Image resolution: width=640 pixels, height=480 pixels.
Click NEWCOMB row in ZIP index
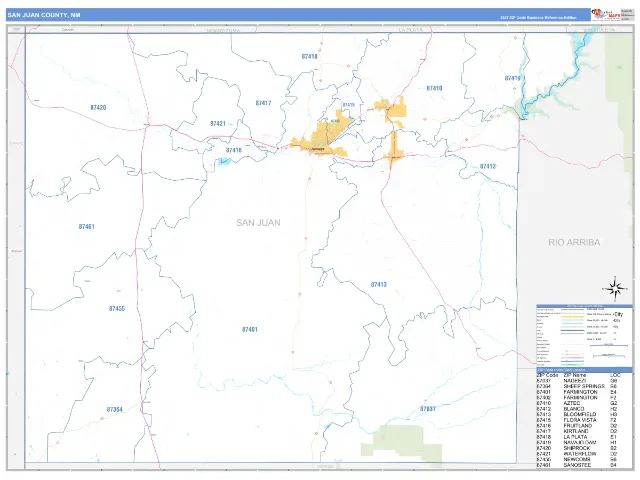point(577,460)
